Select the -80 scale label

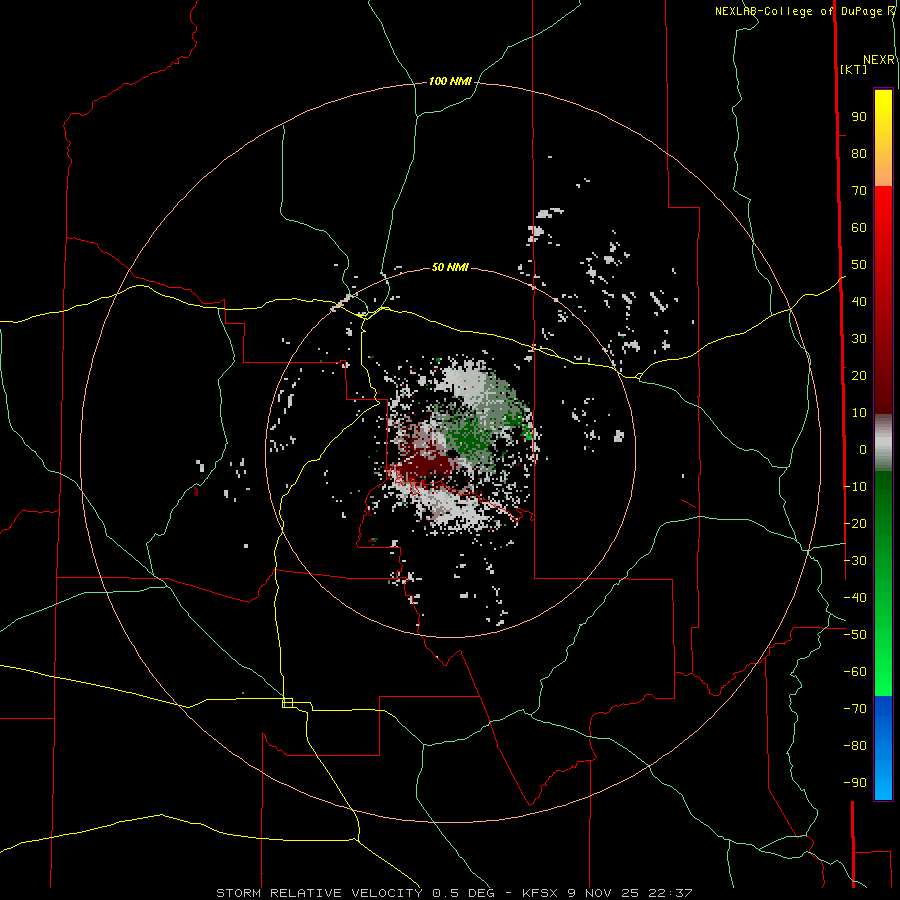pos(855,746)
